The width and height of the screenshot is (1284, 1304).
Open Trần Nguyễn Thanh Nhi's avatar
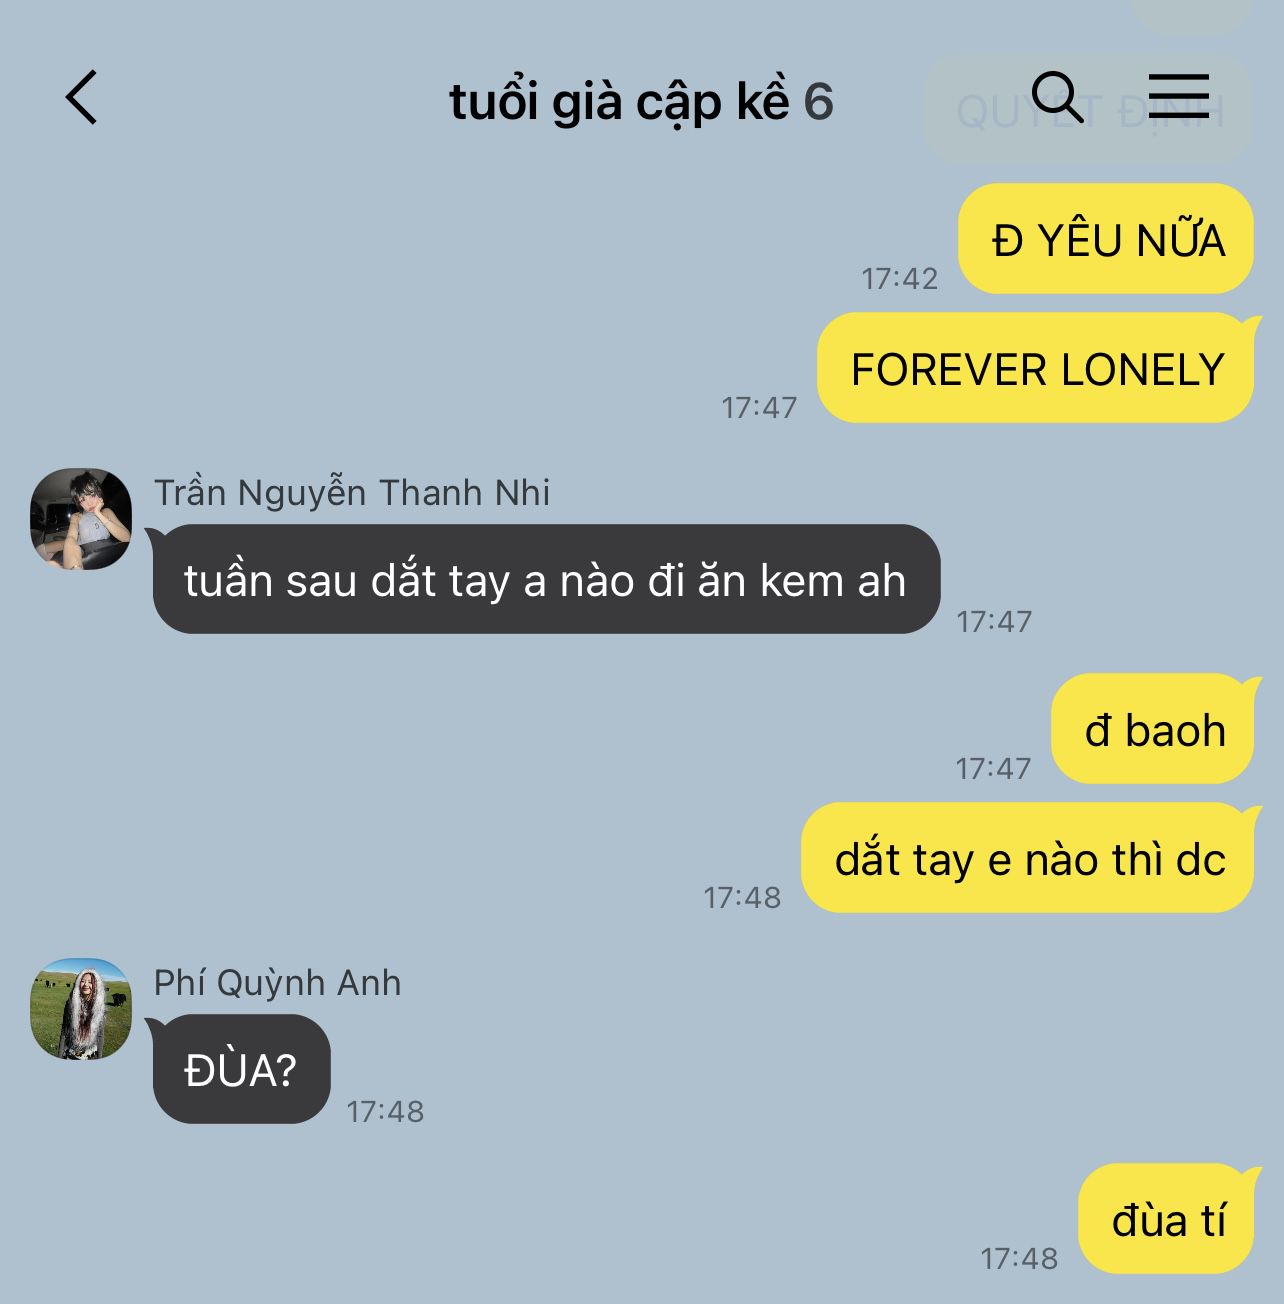pyautogui.click(x=81, y=518)
